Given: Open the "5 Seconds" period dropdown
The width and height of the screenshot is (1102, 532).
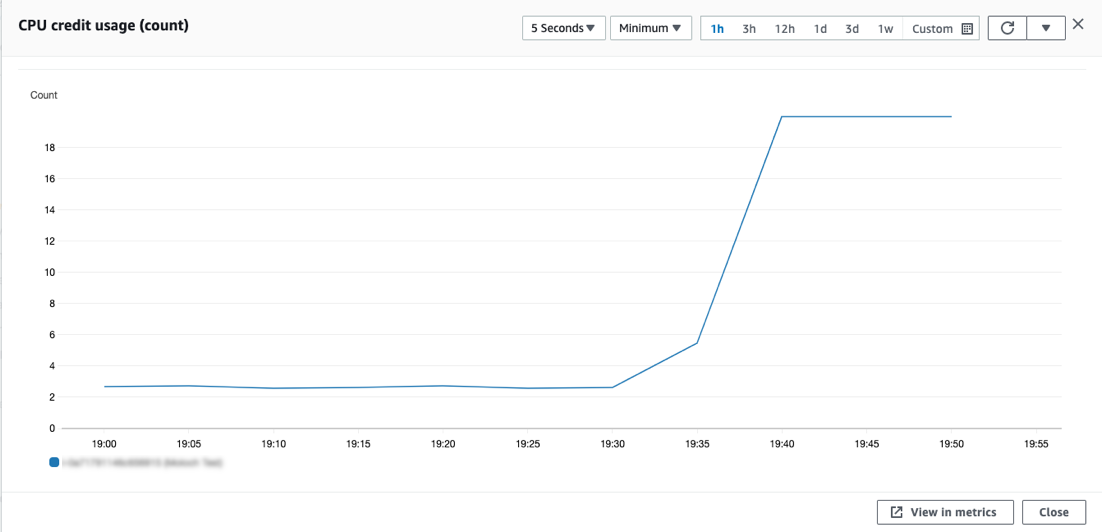Looking at the screenshot, I should click(x=563, y=28).
